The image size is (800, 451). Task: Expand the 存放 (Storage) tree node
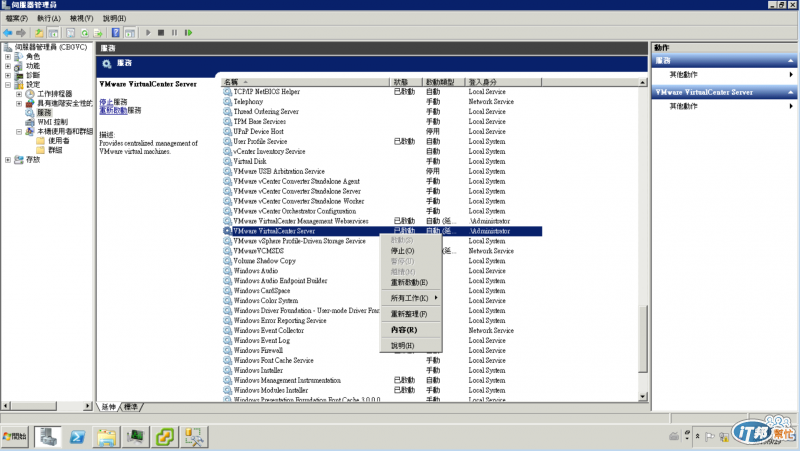pyautogui.click(x=8, y=160)
